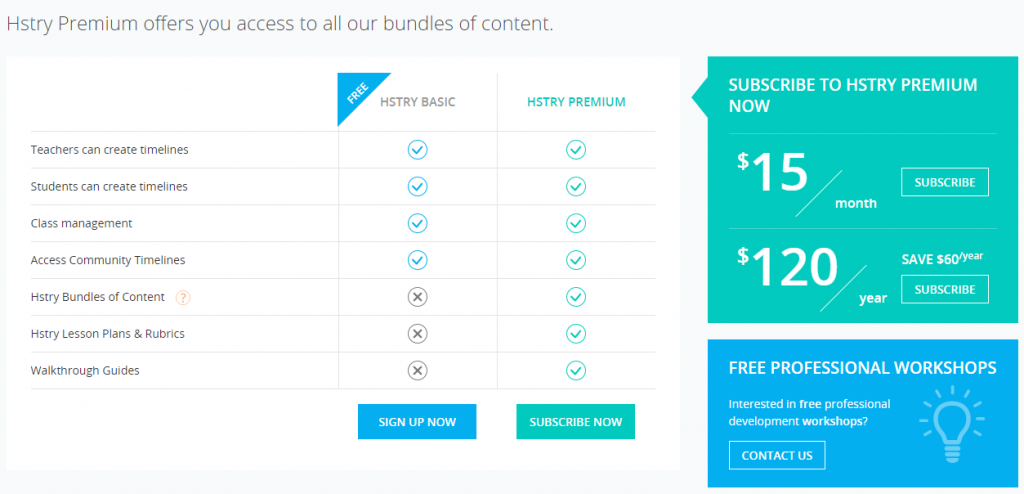
Task: Select the HSTRY PREMIUM column header
Action: coord(576,102)
